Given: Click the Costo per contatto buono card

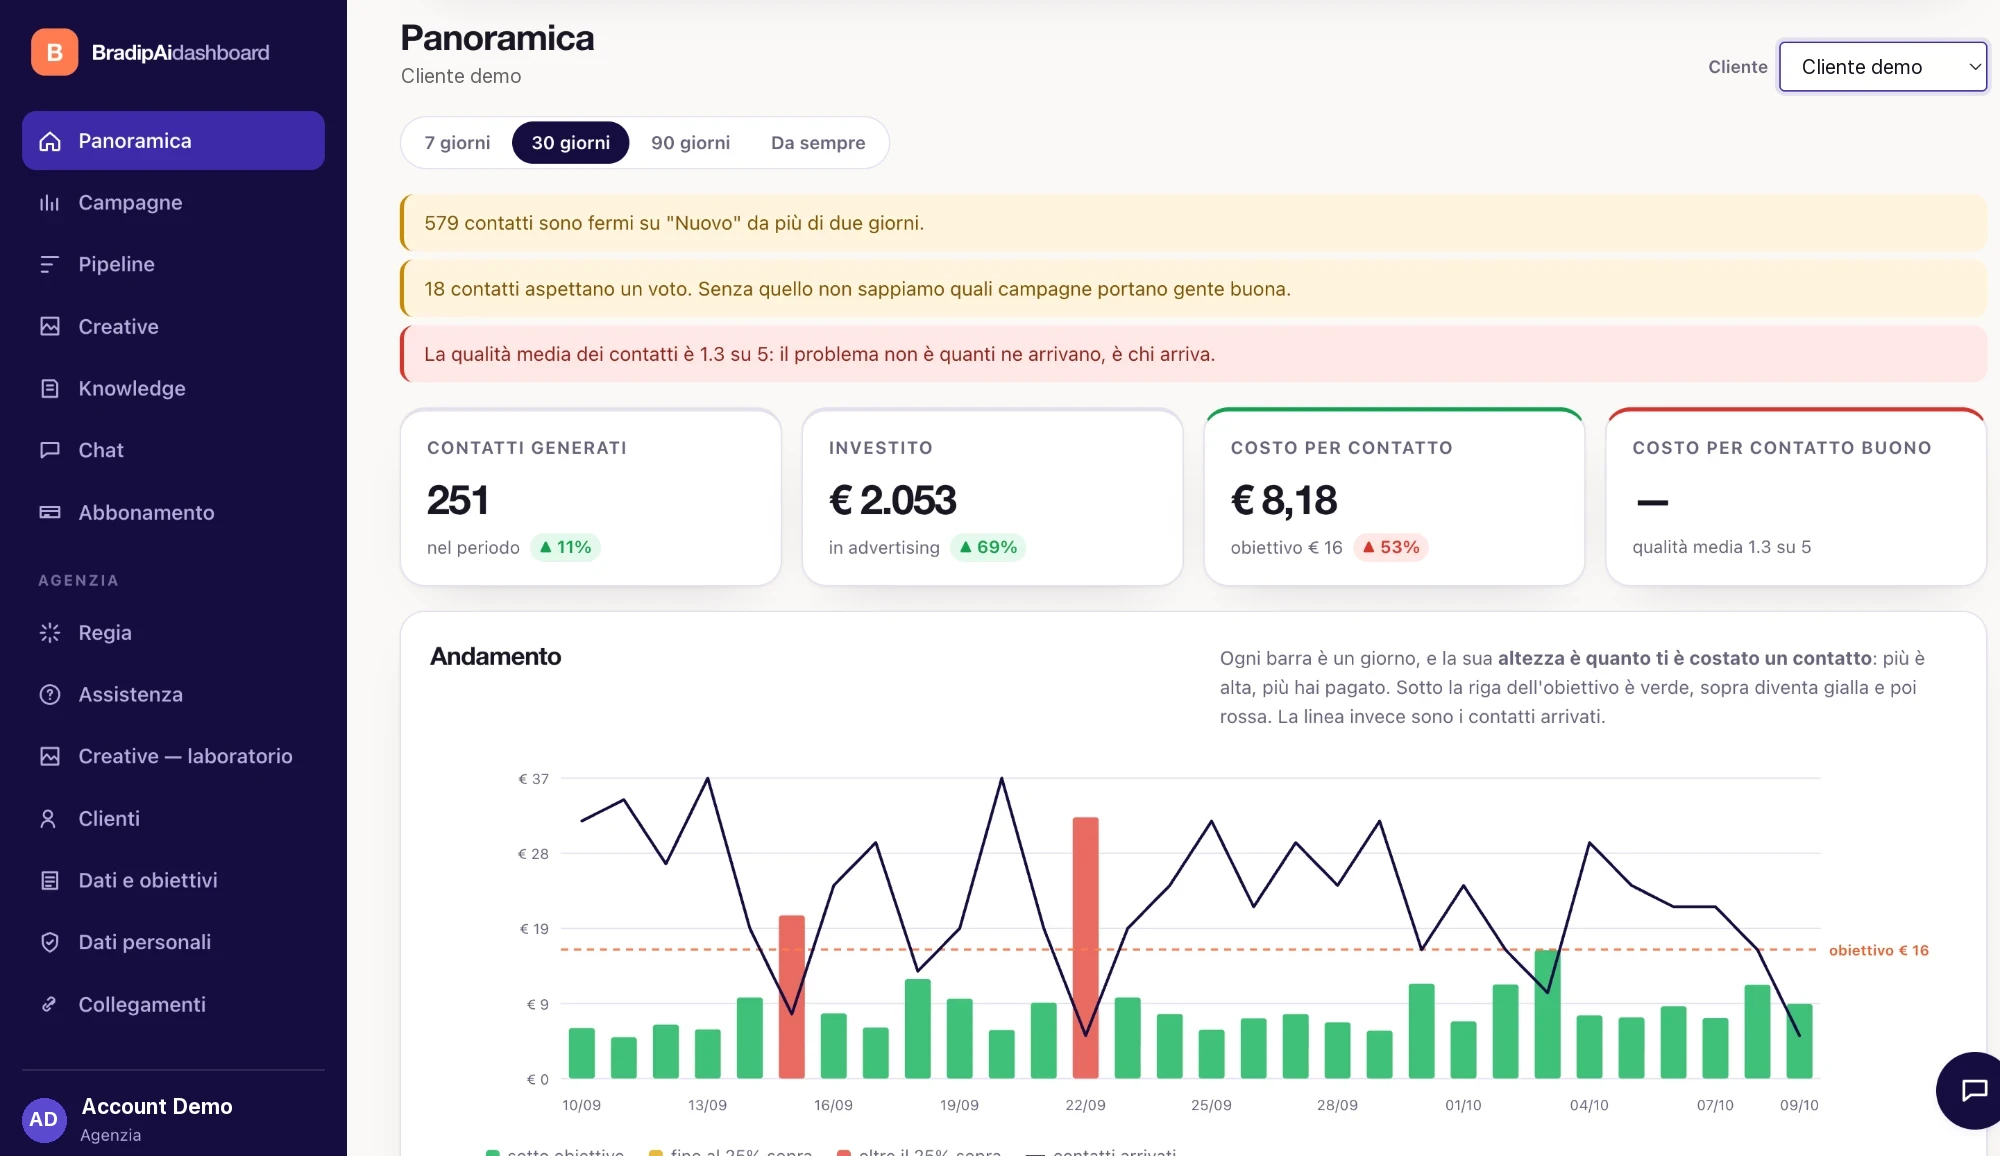Looking at the screenshot, I should point(1796,497).
